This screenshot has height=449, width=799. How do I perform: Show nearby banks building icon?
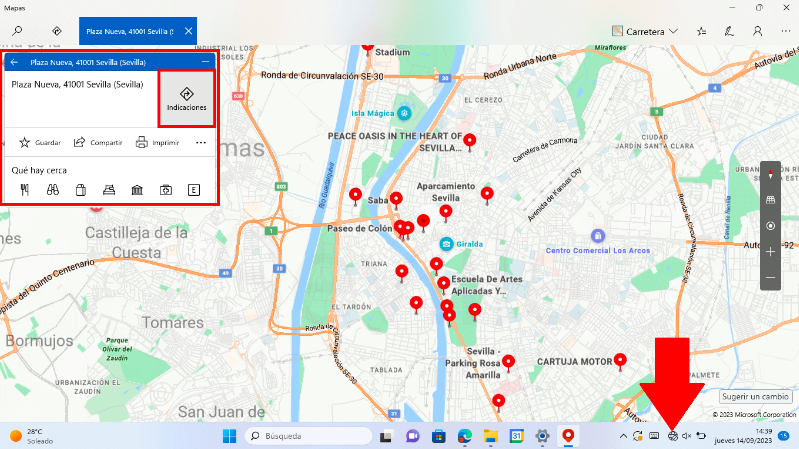tap(137, 190)
